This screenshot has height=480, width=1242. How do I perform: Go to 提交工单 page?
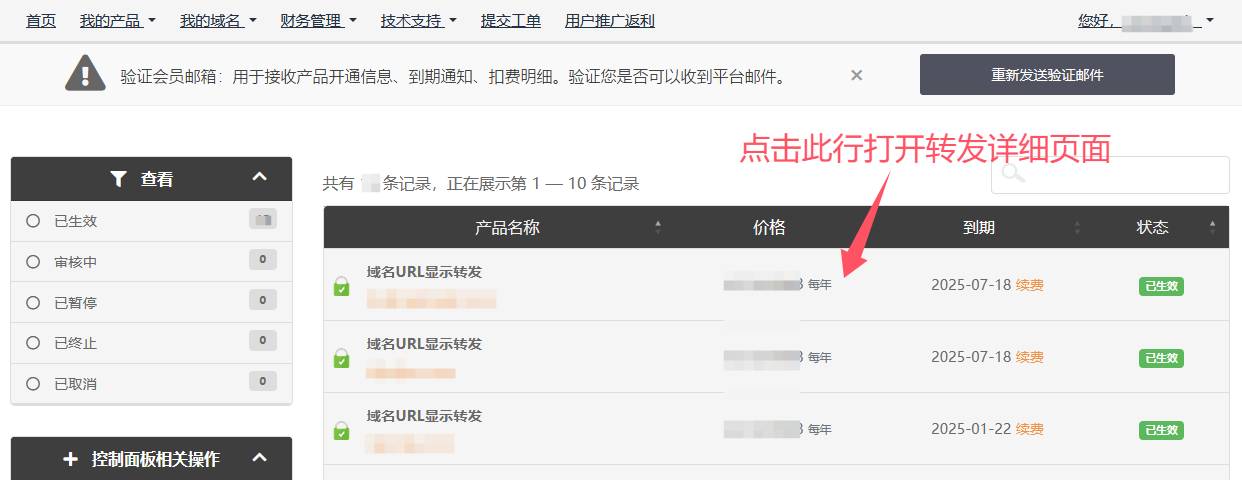click(511, 20)
